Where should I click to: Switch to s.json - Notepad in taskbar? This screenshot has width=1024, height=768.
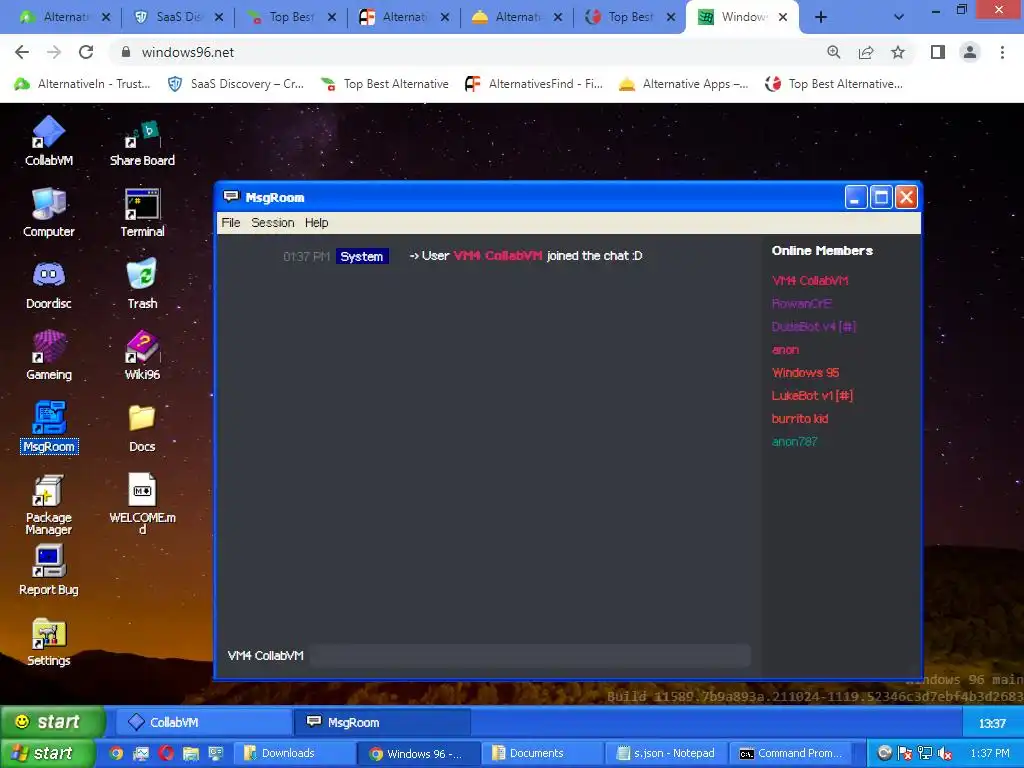pyautogui.click(x=666, y=753)
